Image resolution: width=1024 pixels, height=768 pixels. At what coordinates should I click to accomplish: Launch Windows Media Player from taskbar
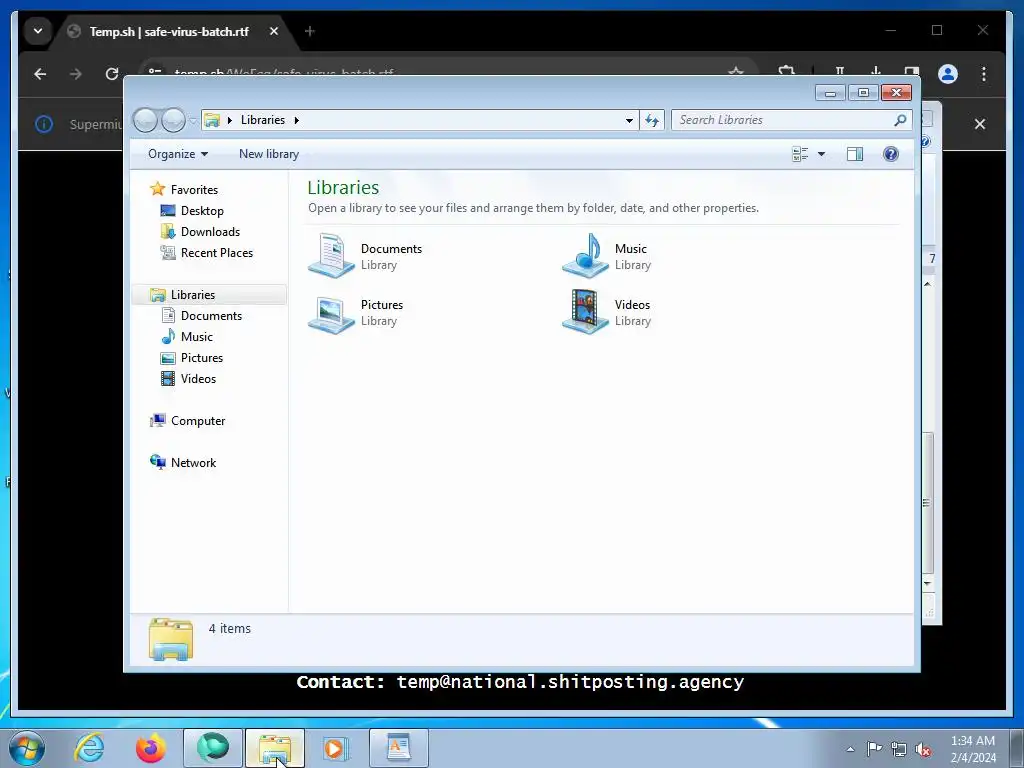[336, 748]
